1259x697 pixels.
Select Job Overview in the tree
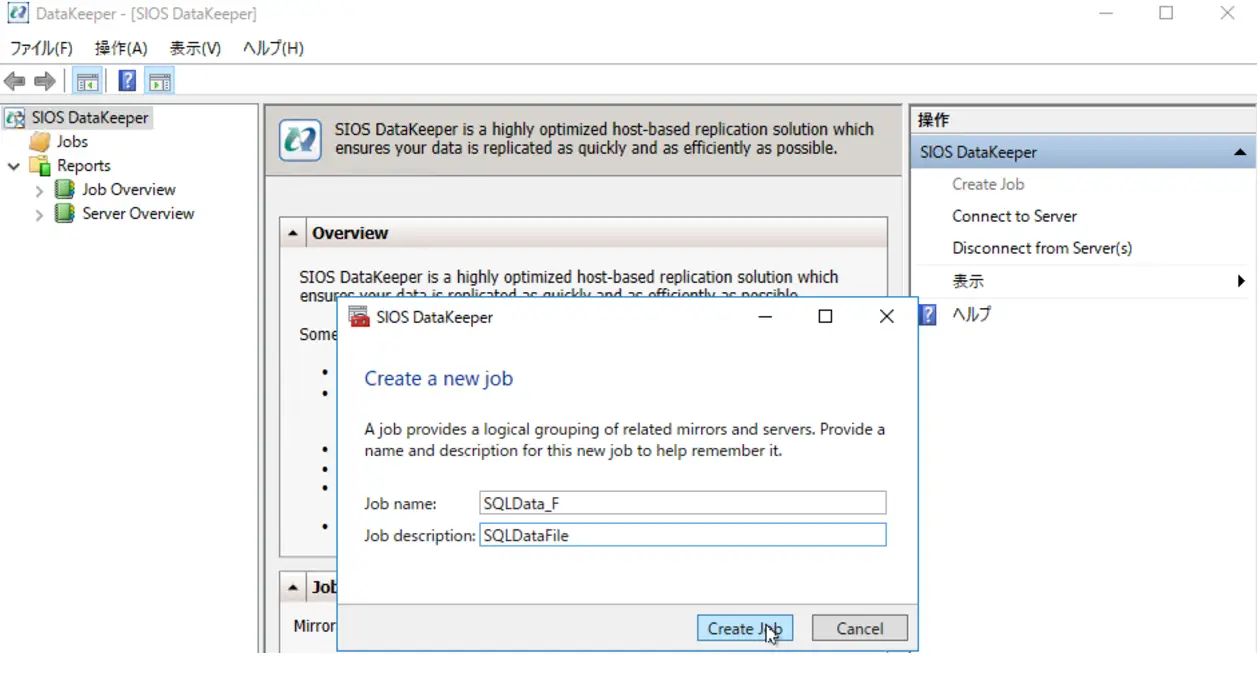coord(129,190)
